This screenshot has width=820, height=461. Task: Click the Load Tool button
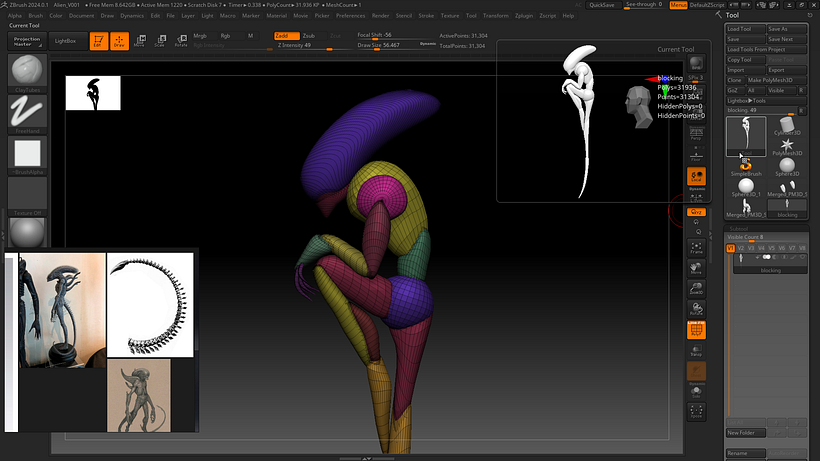point(746,29)
